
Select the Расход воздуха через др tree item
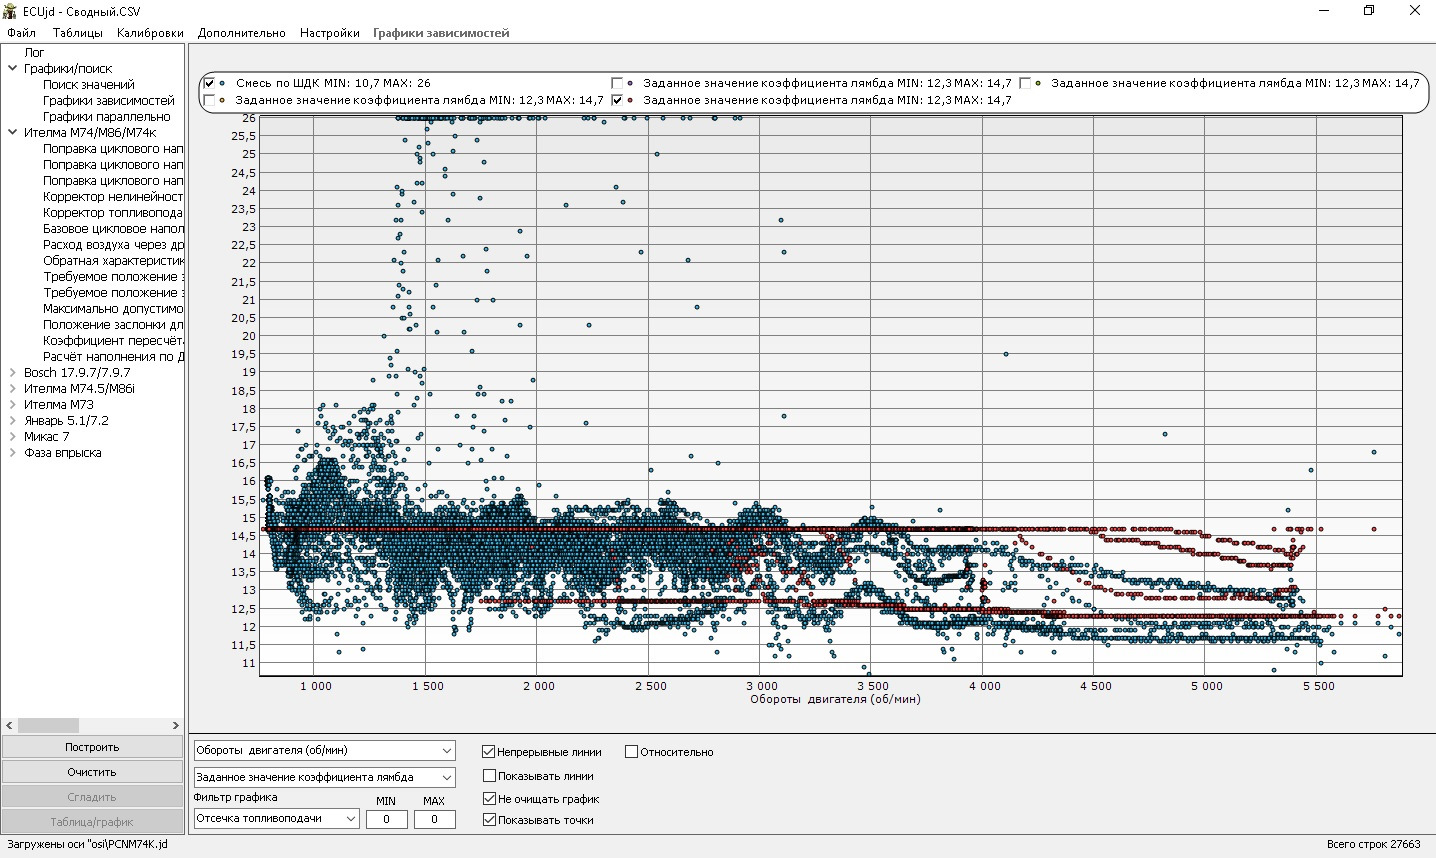point(113,245)
